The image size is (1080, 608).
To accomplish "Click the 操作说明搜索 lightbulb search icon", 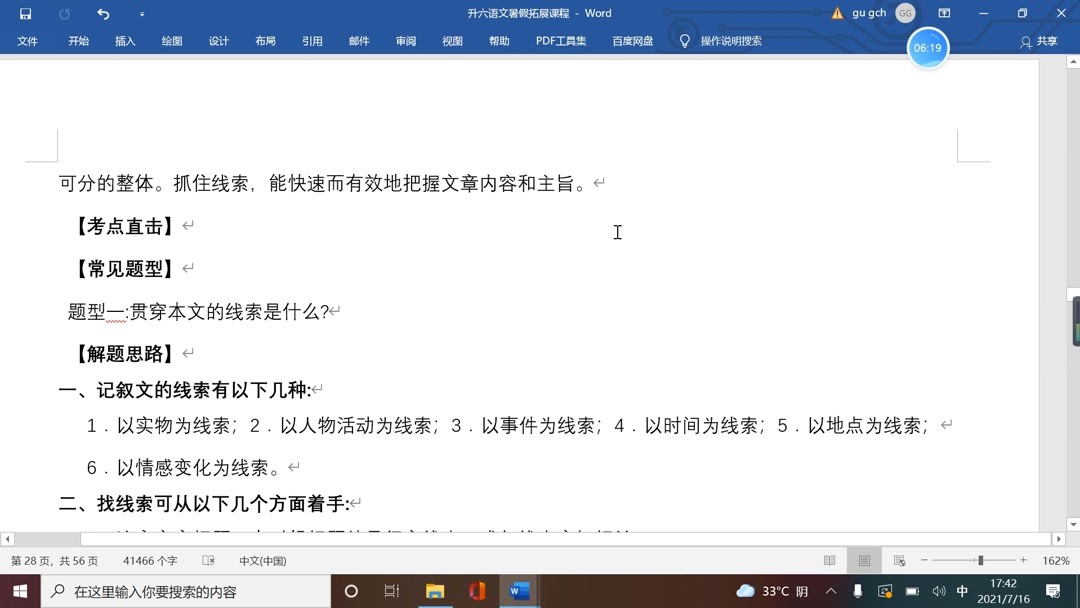I will point(684,41).
